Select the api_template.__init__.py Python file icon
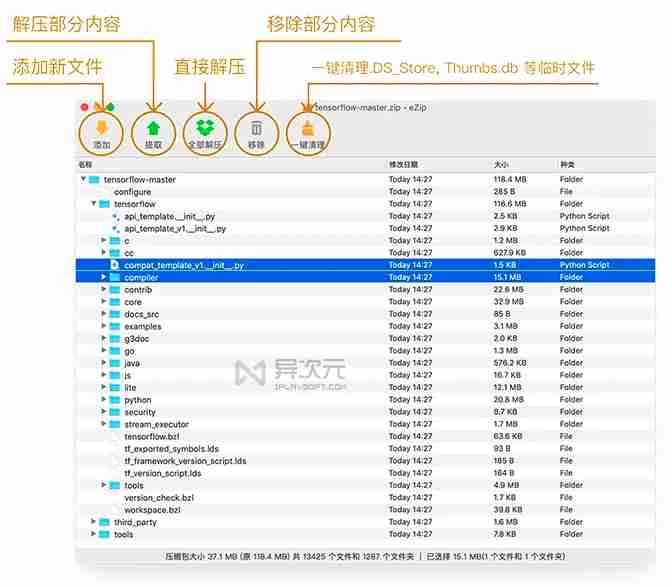This screenshot has width=672, height=587. (x=115, y=216)
